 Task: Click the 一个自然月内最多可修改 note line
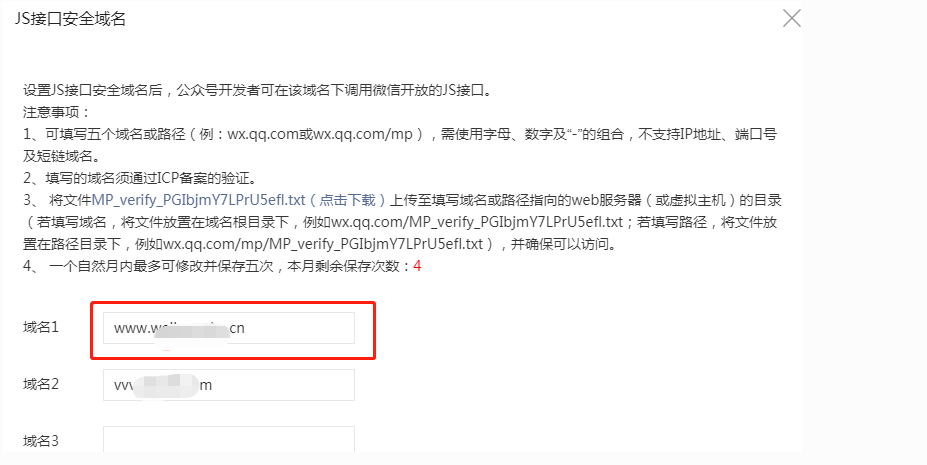coord(222,266)
